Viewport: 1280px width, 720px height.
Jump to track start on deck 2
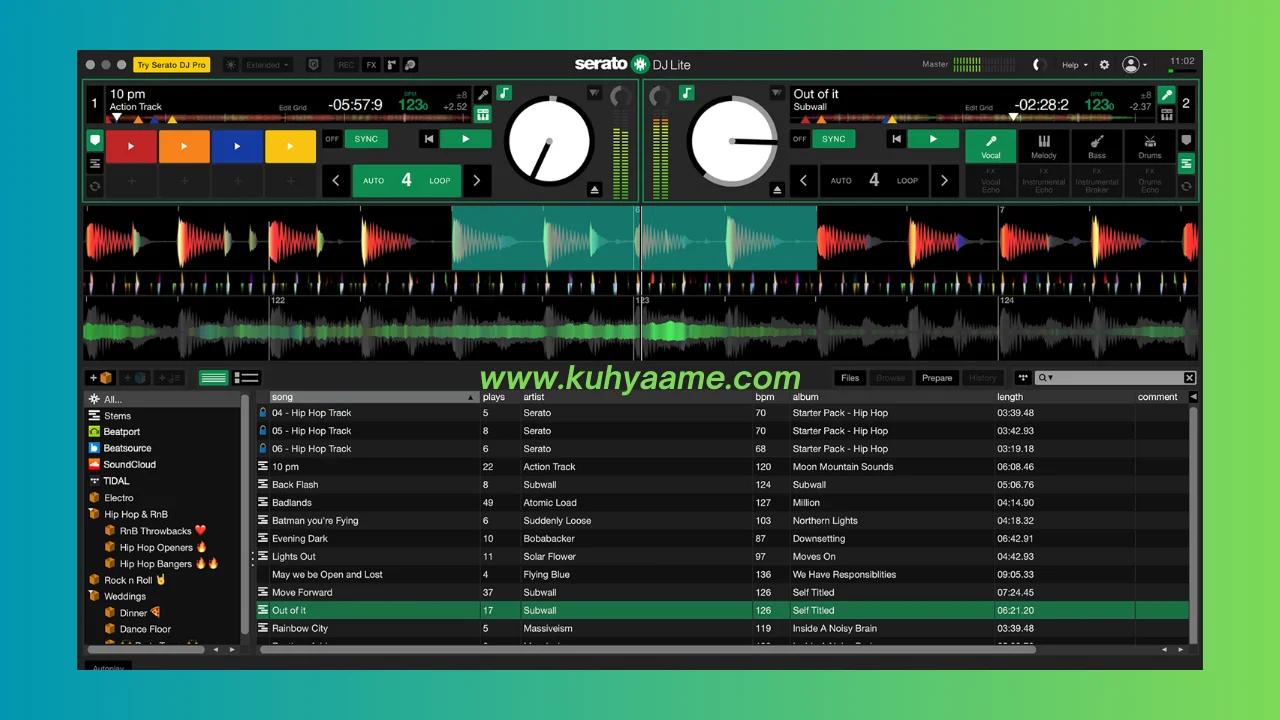point(897,139)
